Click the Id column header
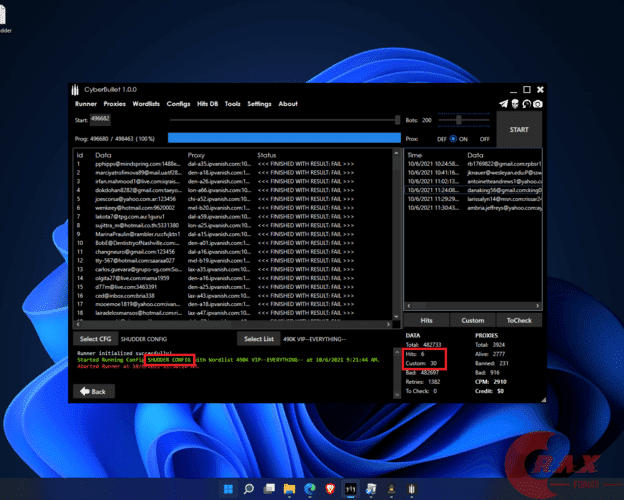This screenshot has height=500, width=624. tap(80, 155)
